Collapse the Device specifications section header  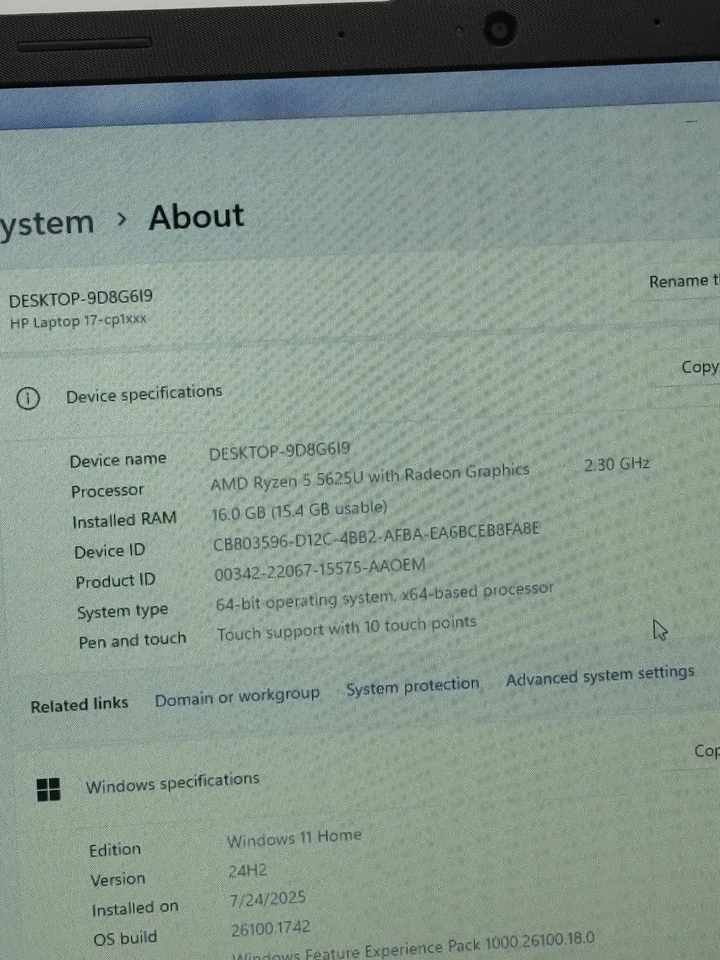[x=144, y=394]
